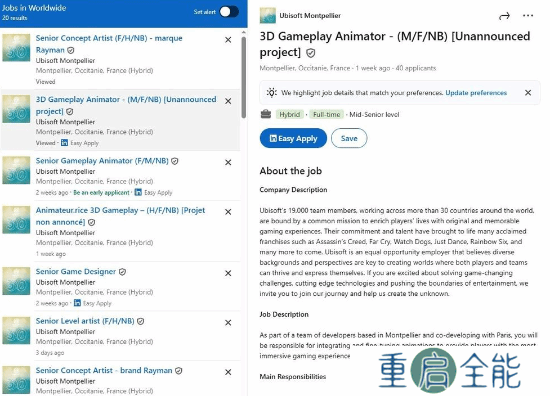
Task: Click the Ubisoft Montpellier logo in job details header
Action: [x=268, y=16]
